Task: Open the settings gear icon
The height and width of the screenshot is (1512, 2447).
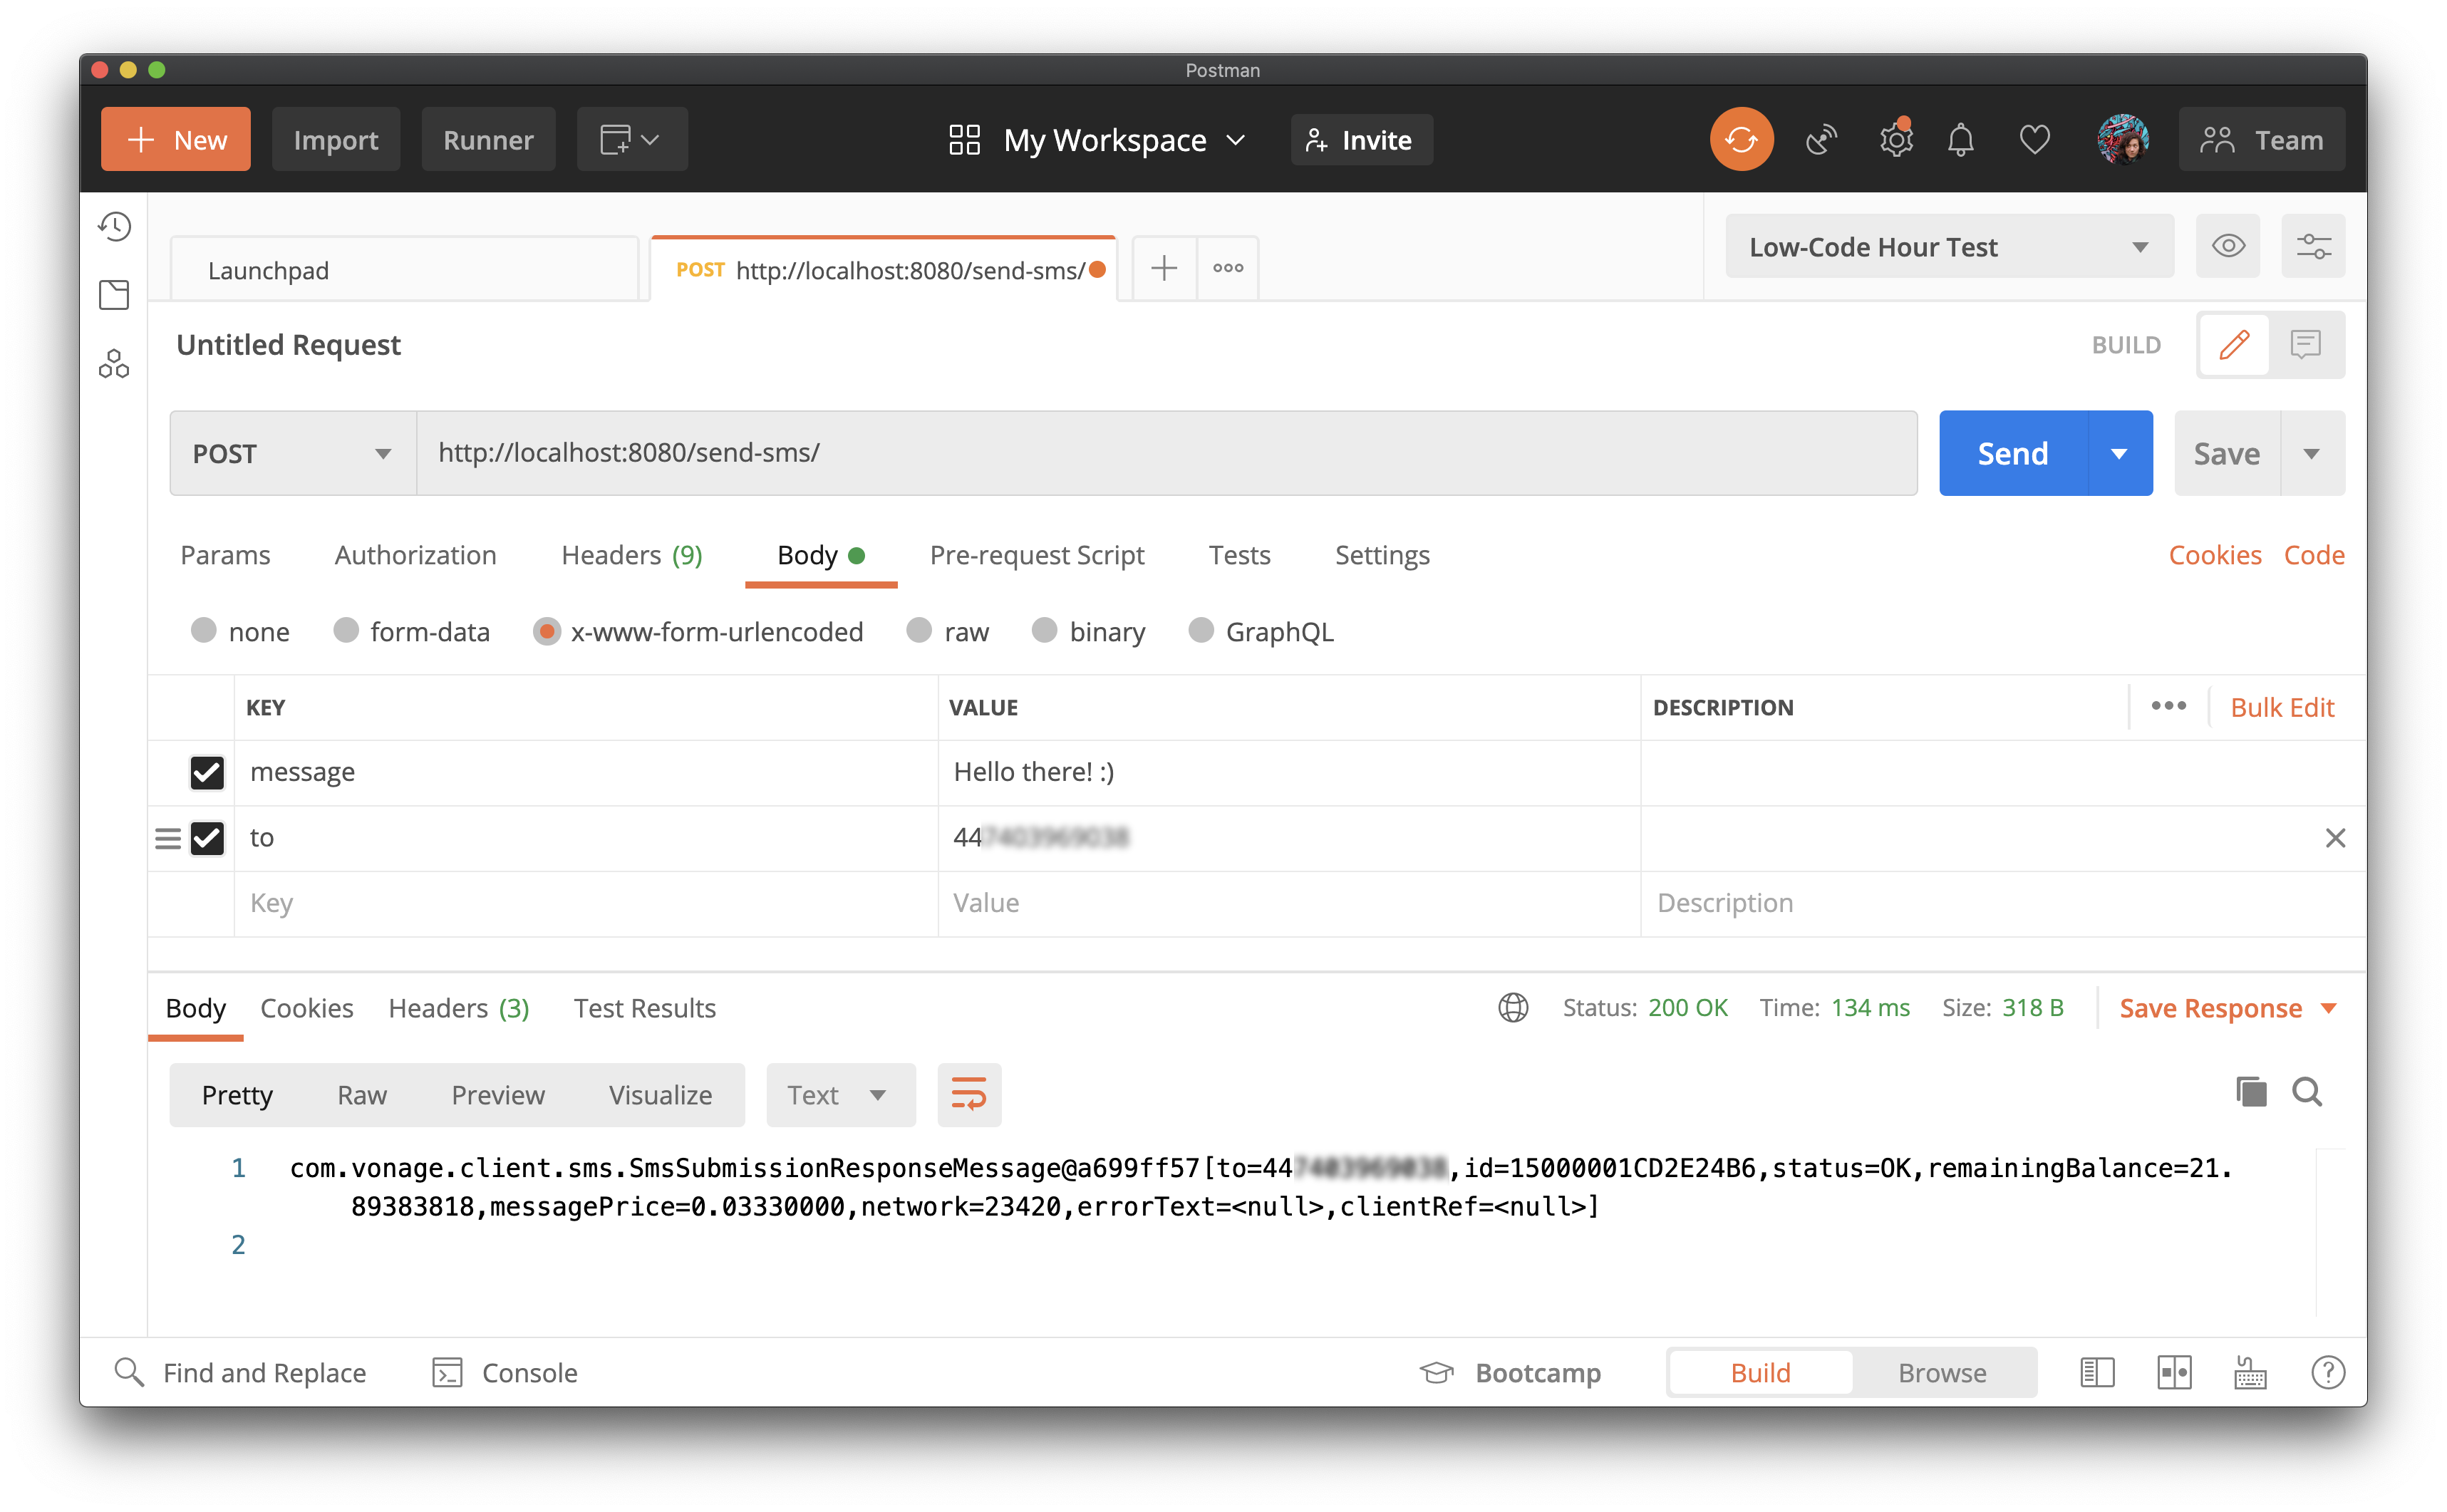Action: [1895, 139]
